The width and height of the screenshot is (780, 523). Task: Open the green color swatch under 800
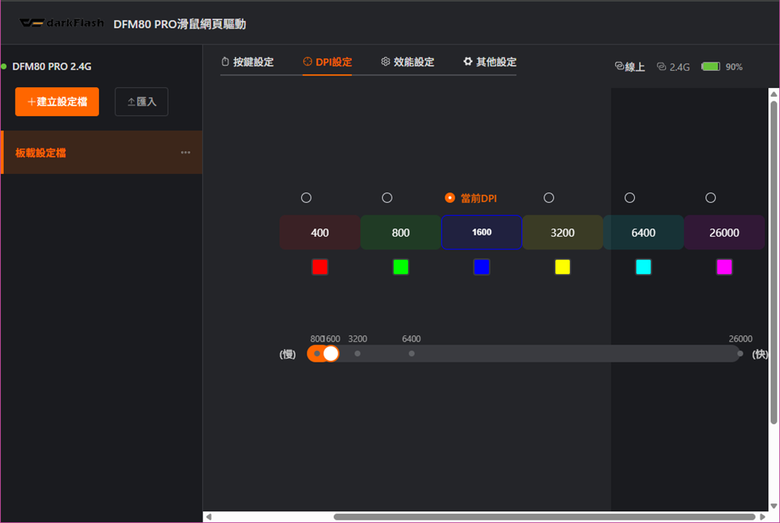point(400,267)
